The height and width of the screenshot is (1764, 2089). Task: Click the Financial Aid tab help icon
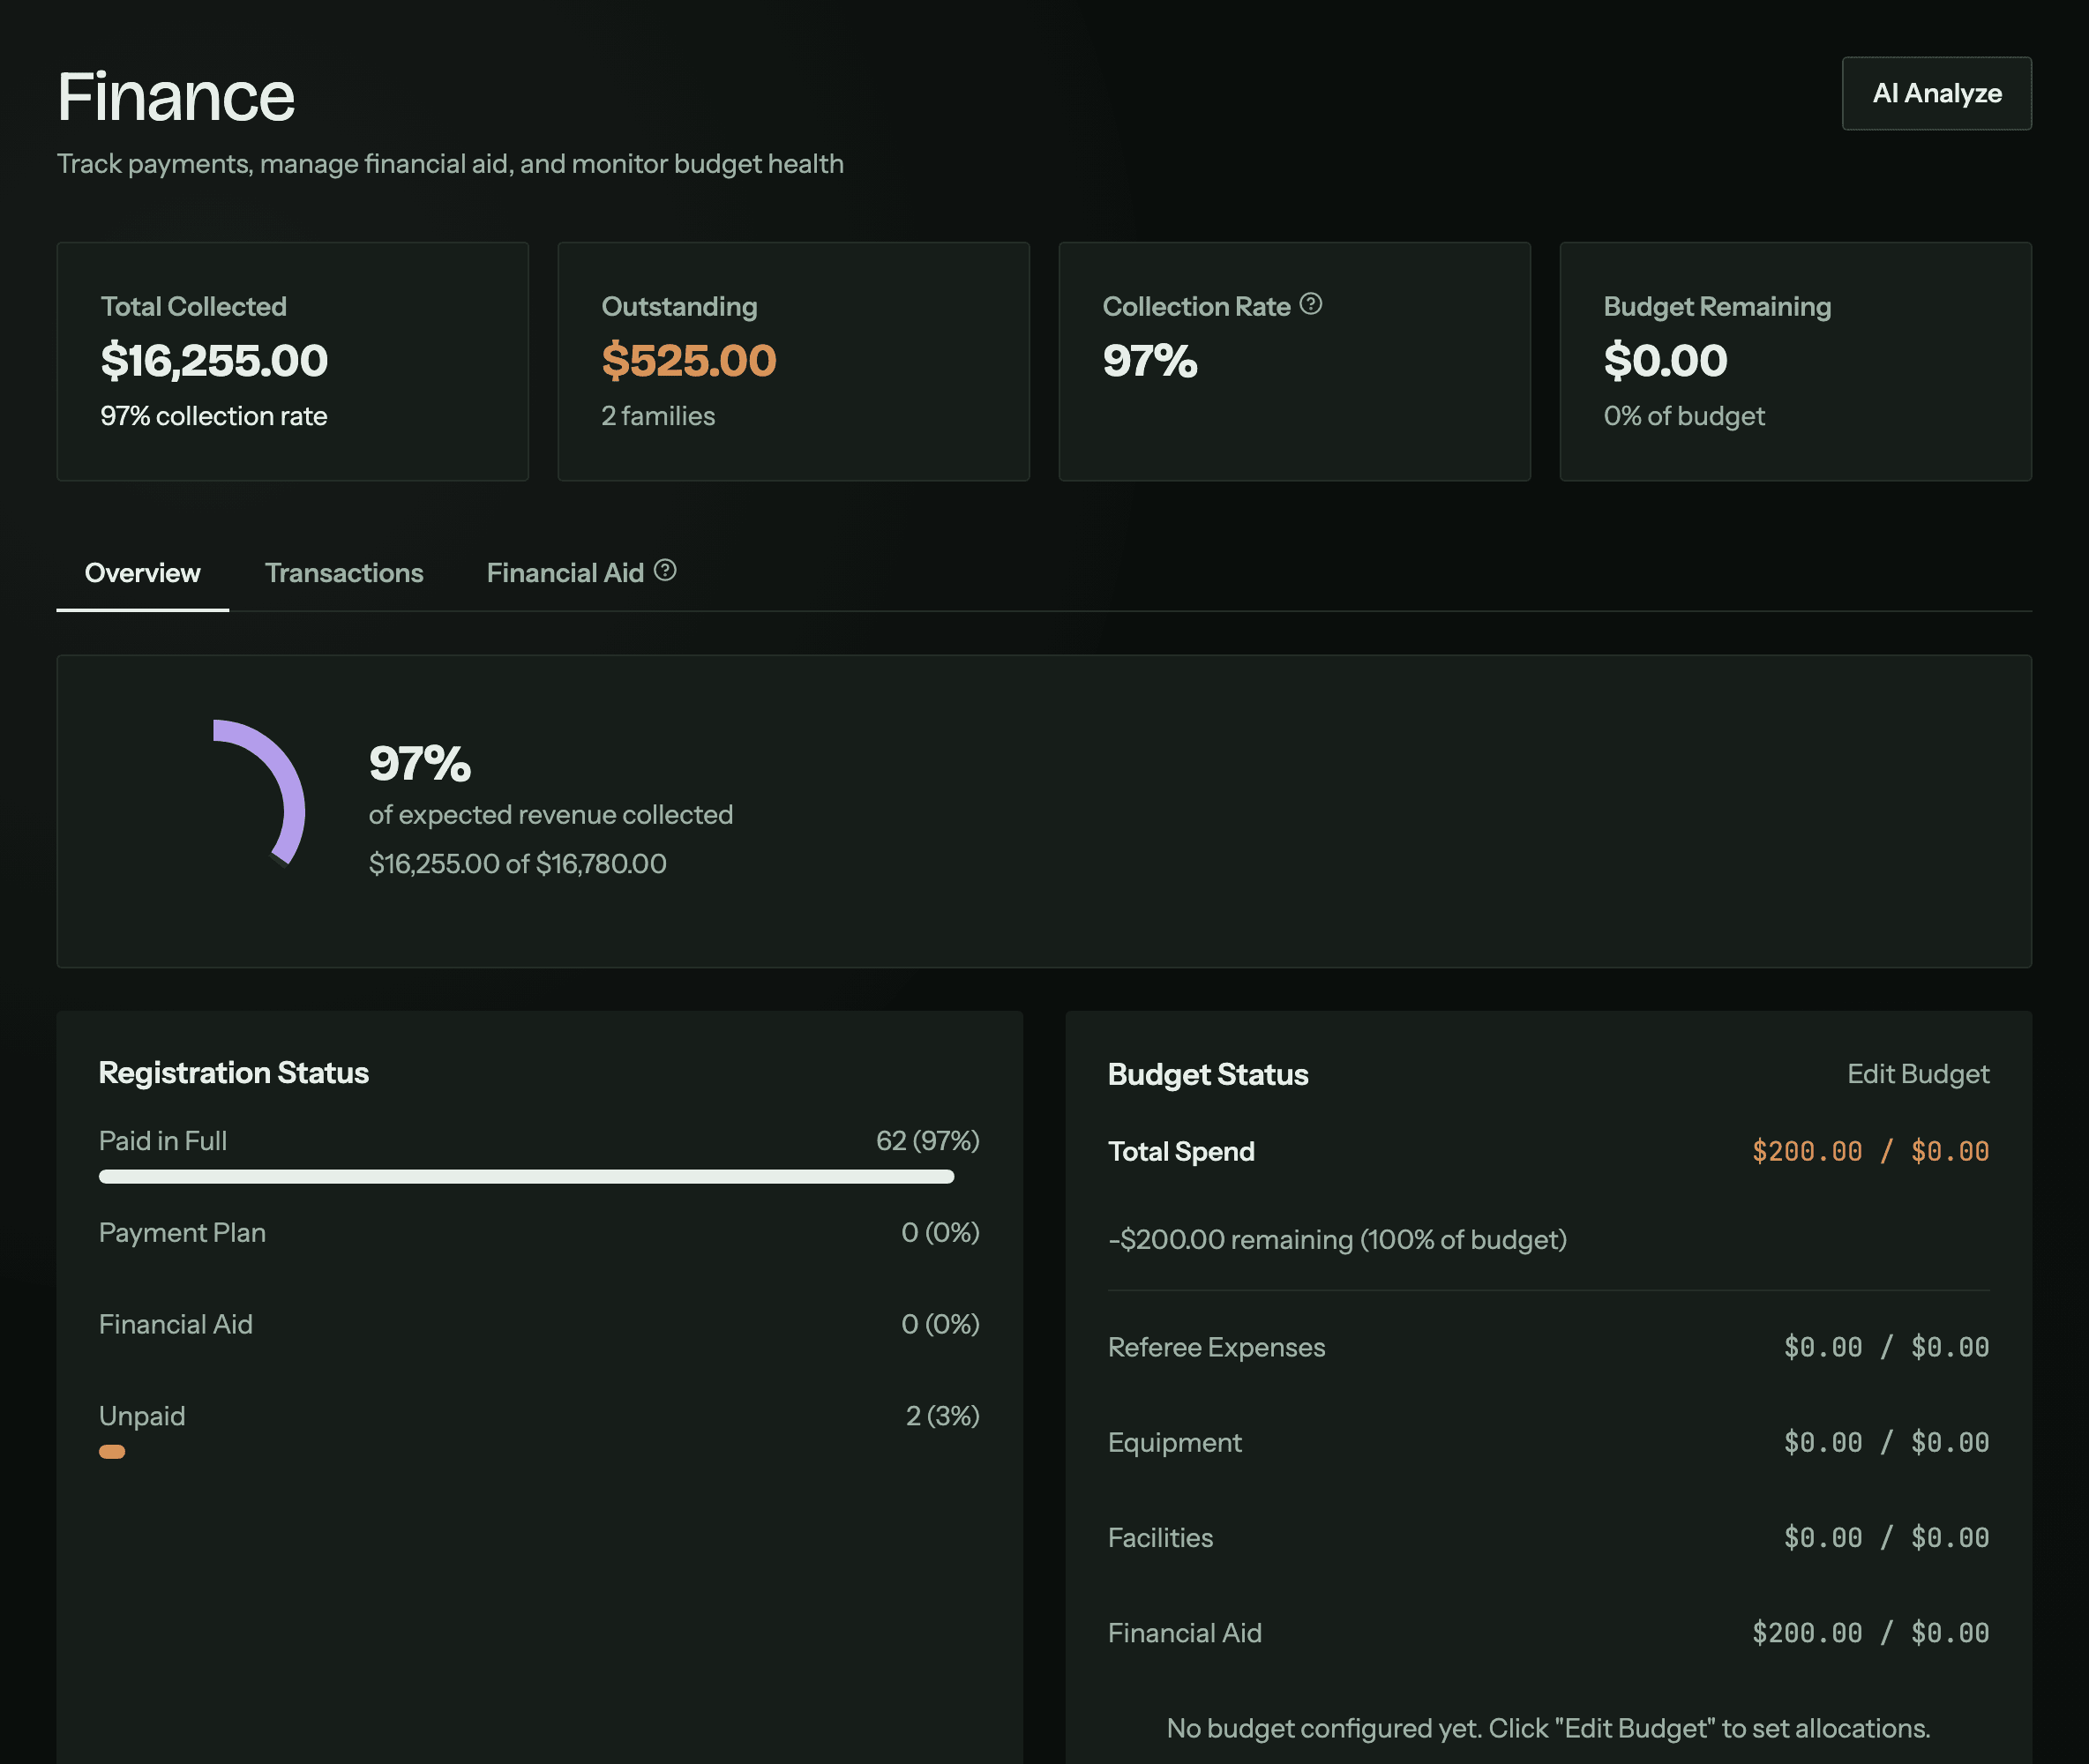pos(665,571)
